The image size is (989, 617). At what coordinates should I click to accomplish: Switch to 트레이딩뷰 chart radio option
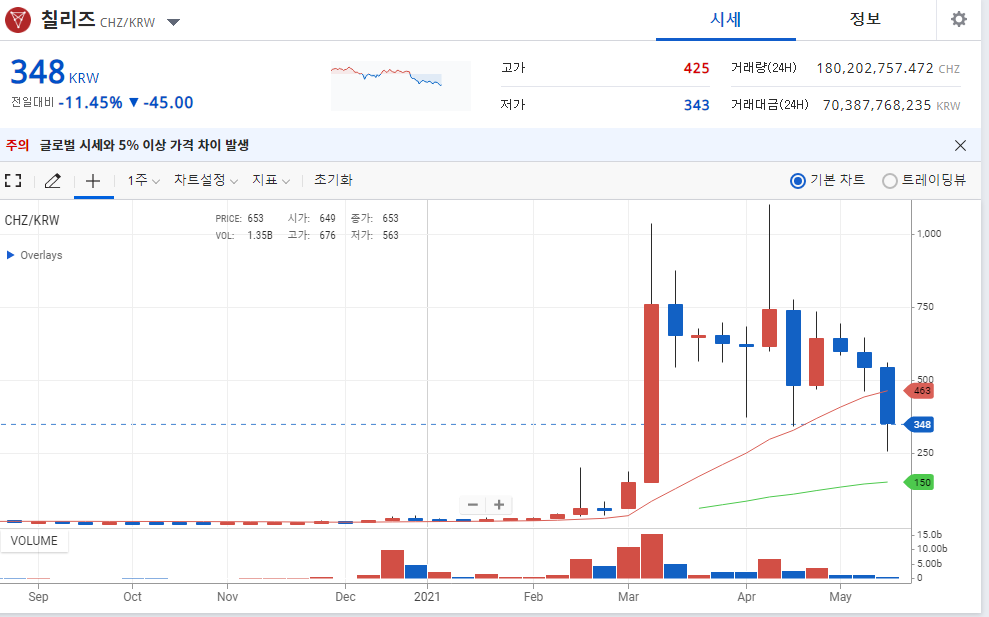coord(889,181)
